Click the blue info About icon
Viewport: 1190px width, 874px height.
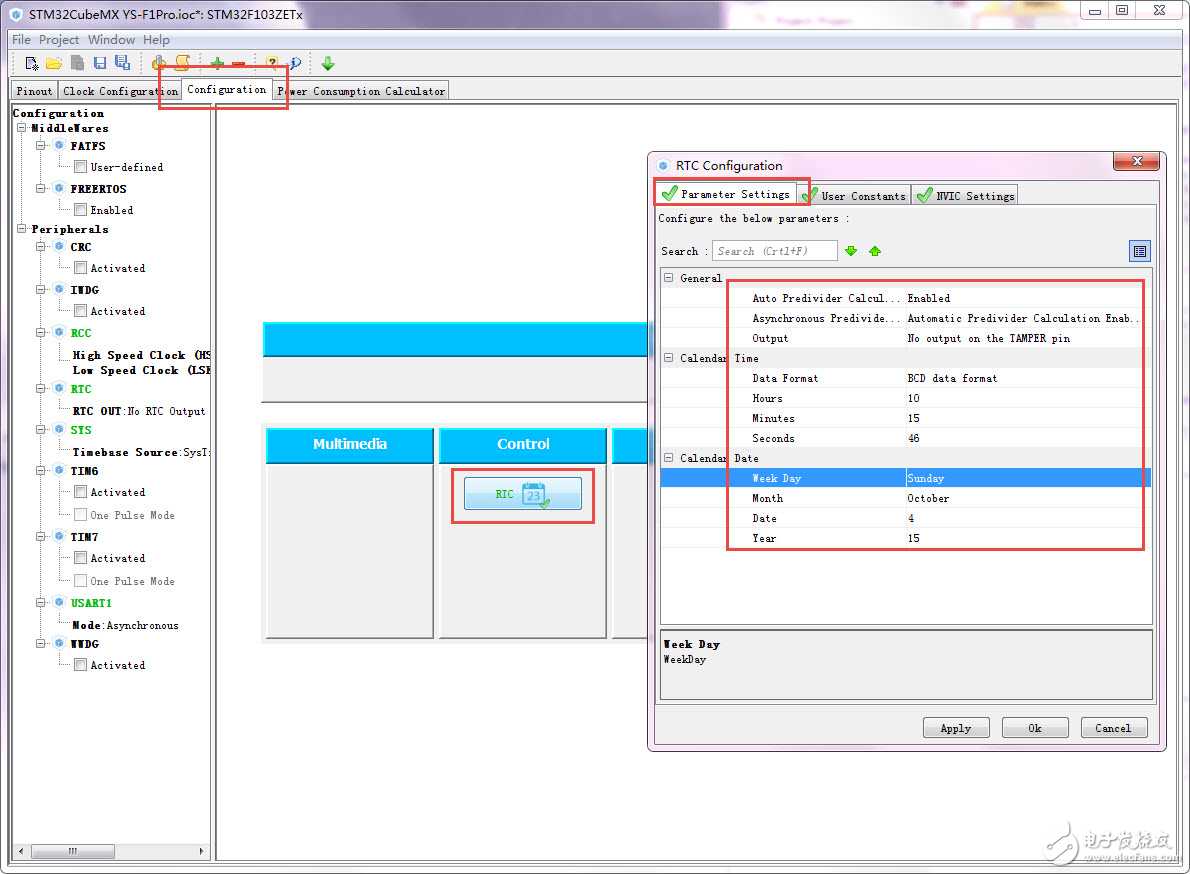tap(294, 64)
